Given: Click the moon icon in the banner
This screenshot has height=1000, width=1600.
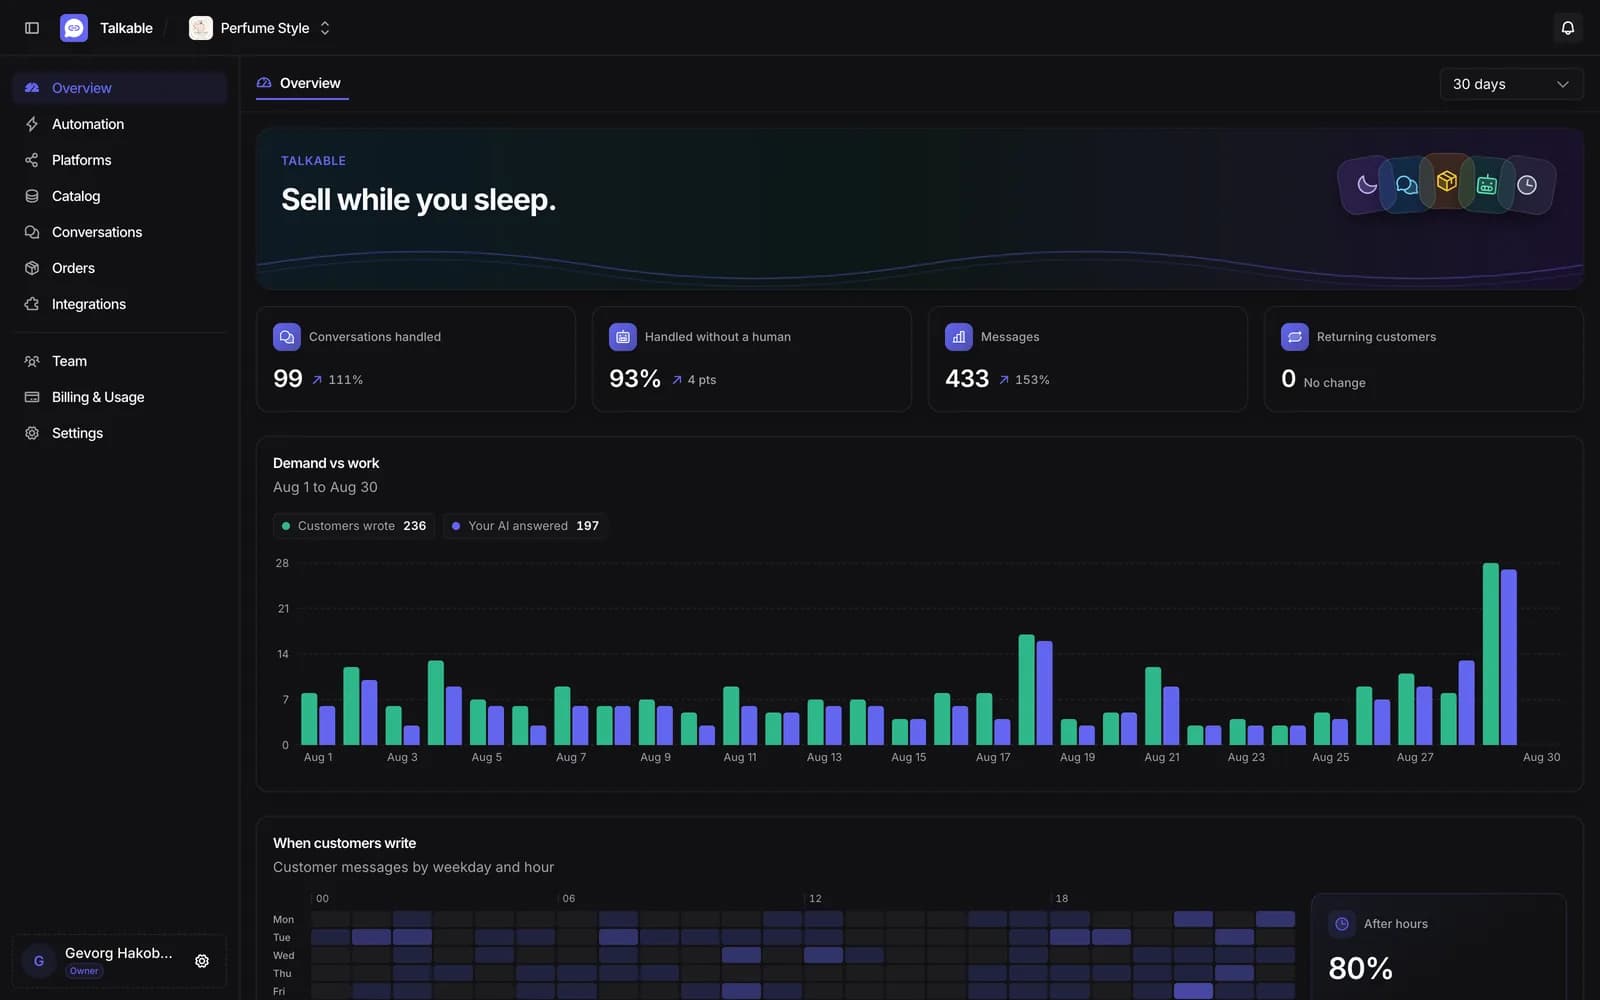Looking at the screenshot, I should coord(1367,185).
